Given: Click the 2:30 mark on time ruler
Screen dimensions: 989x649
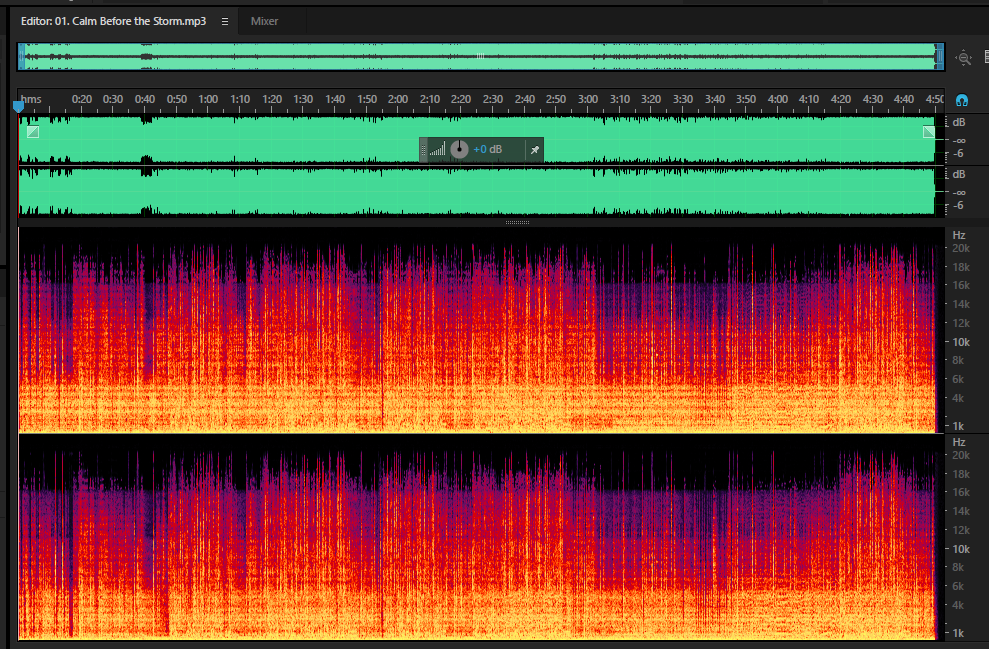Looking at the screenshot, I should coord(493,99).
